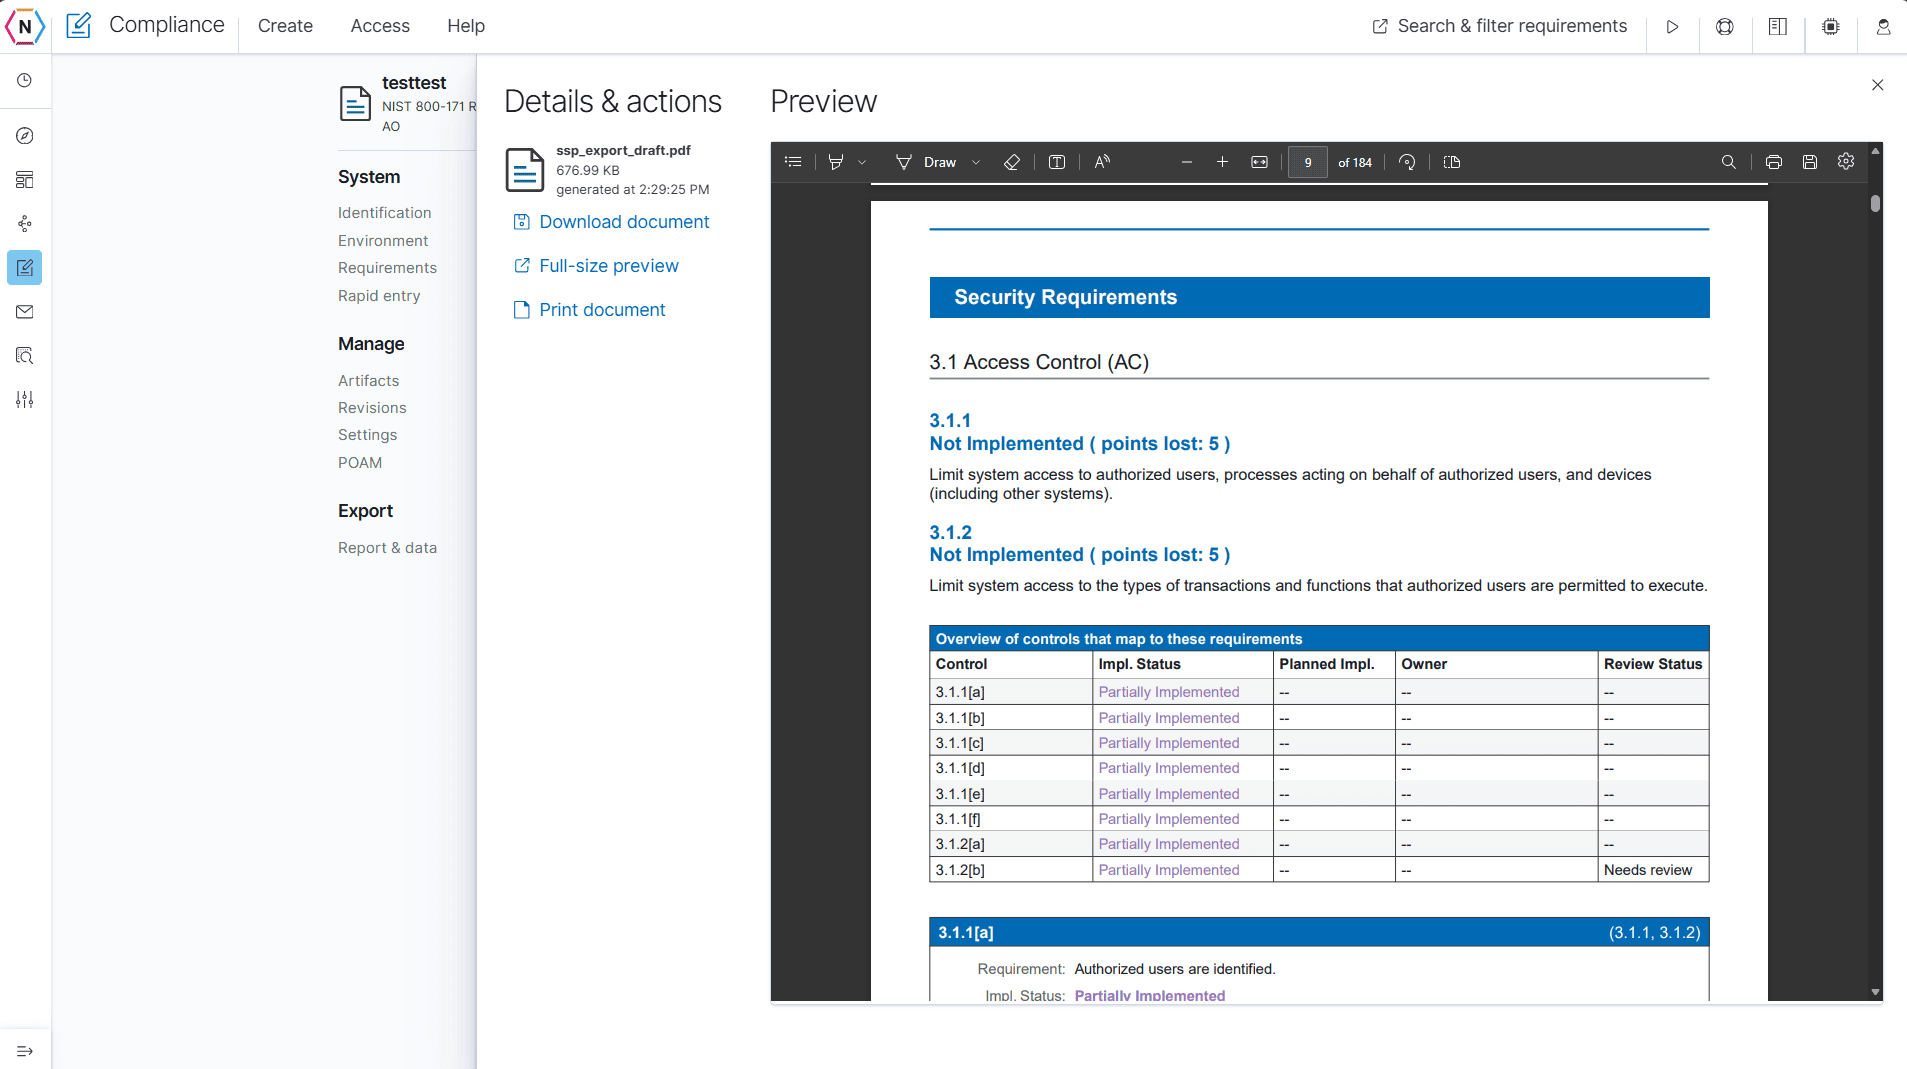Screen dimensions: 1907x1069
Task: Rotate the PDF page
Action: [1407, 162]
